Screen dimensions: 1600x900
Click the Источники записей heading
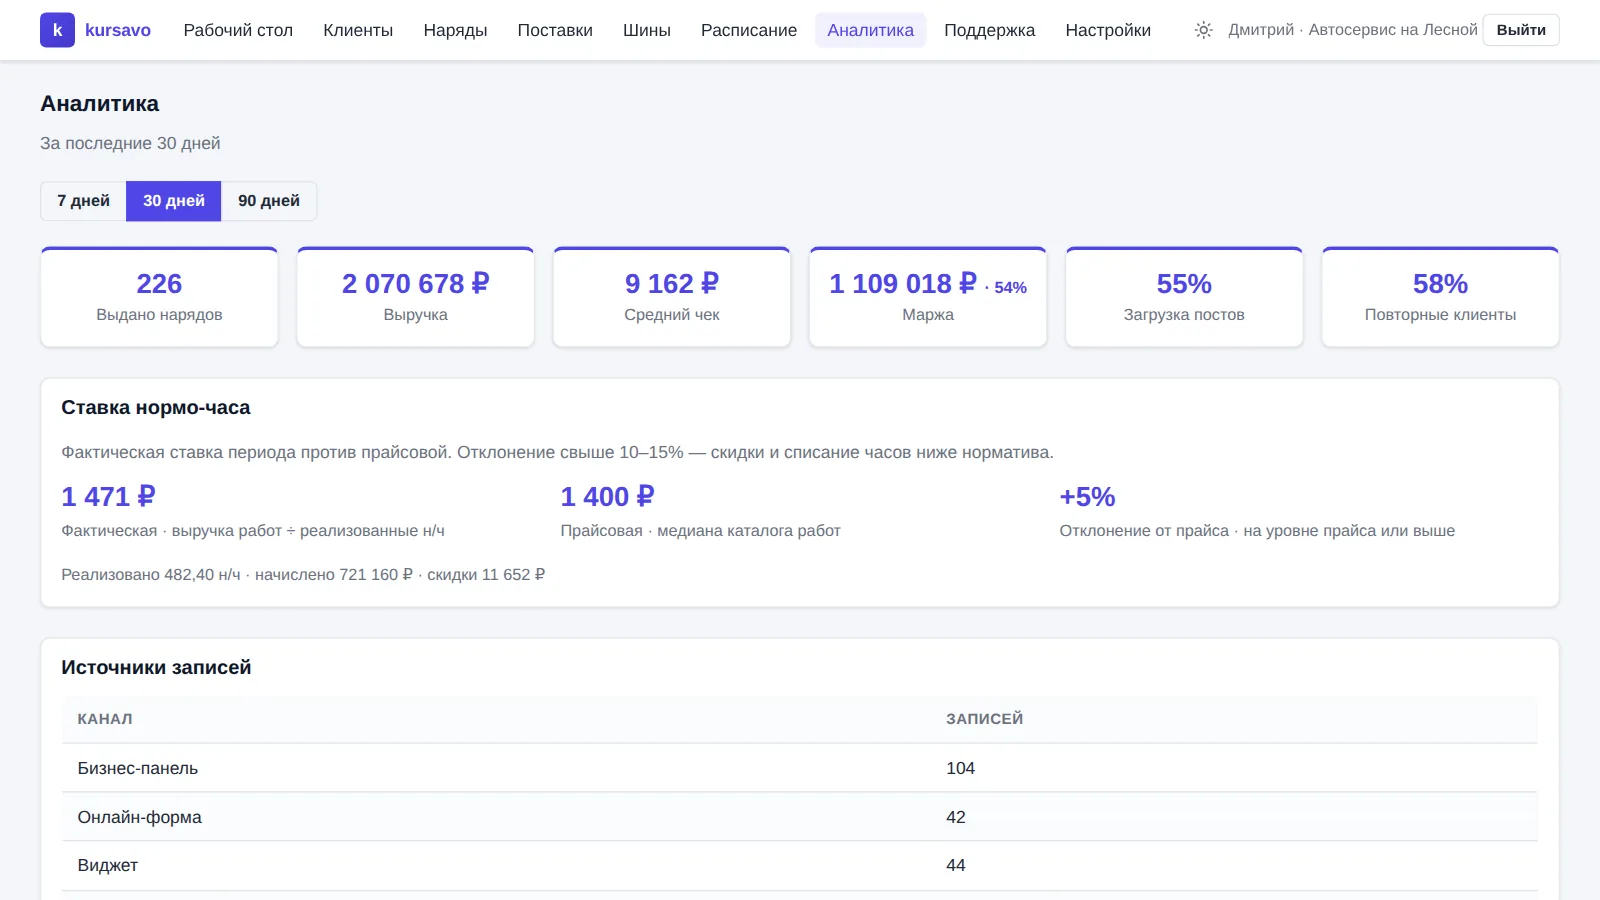point(156,668)
